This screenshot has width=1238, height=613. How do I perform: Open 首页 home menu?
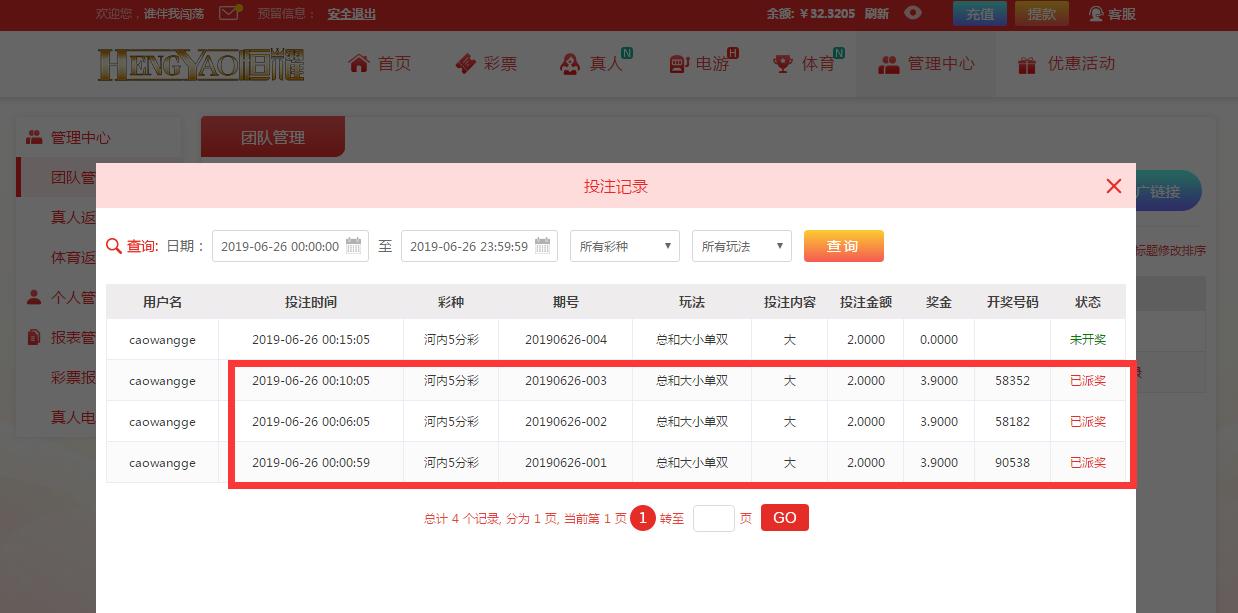point(380,63)
